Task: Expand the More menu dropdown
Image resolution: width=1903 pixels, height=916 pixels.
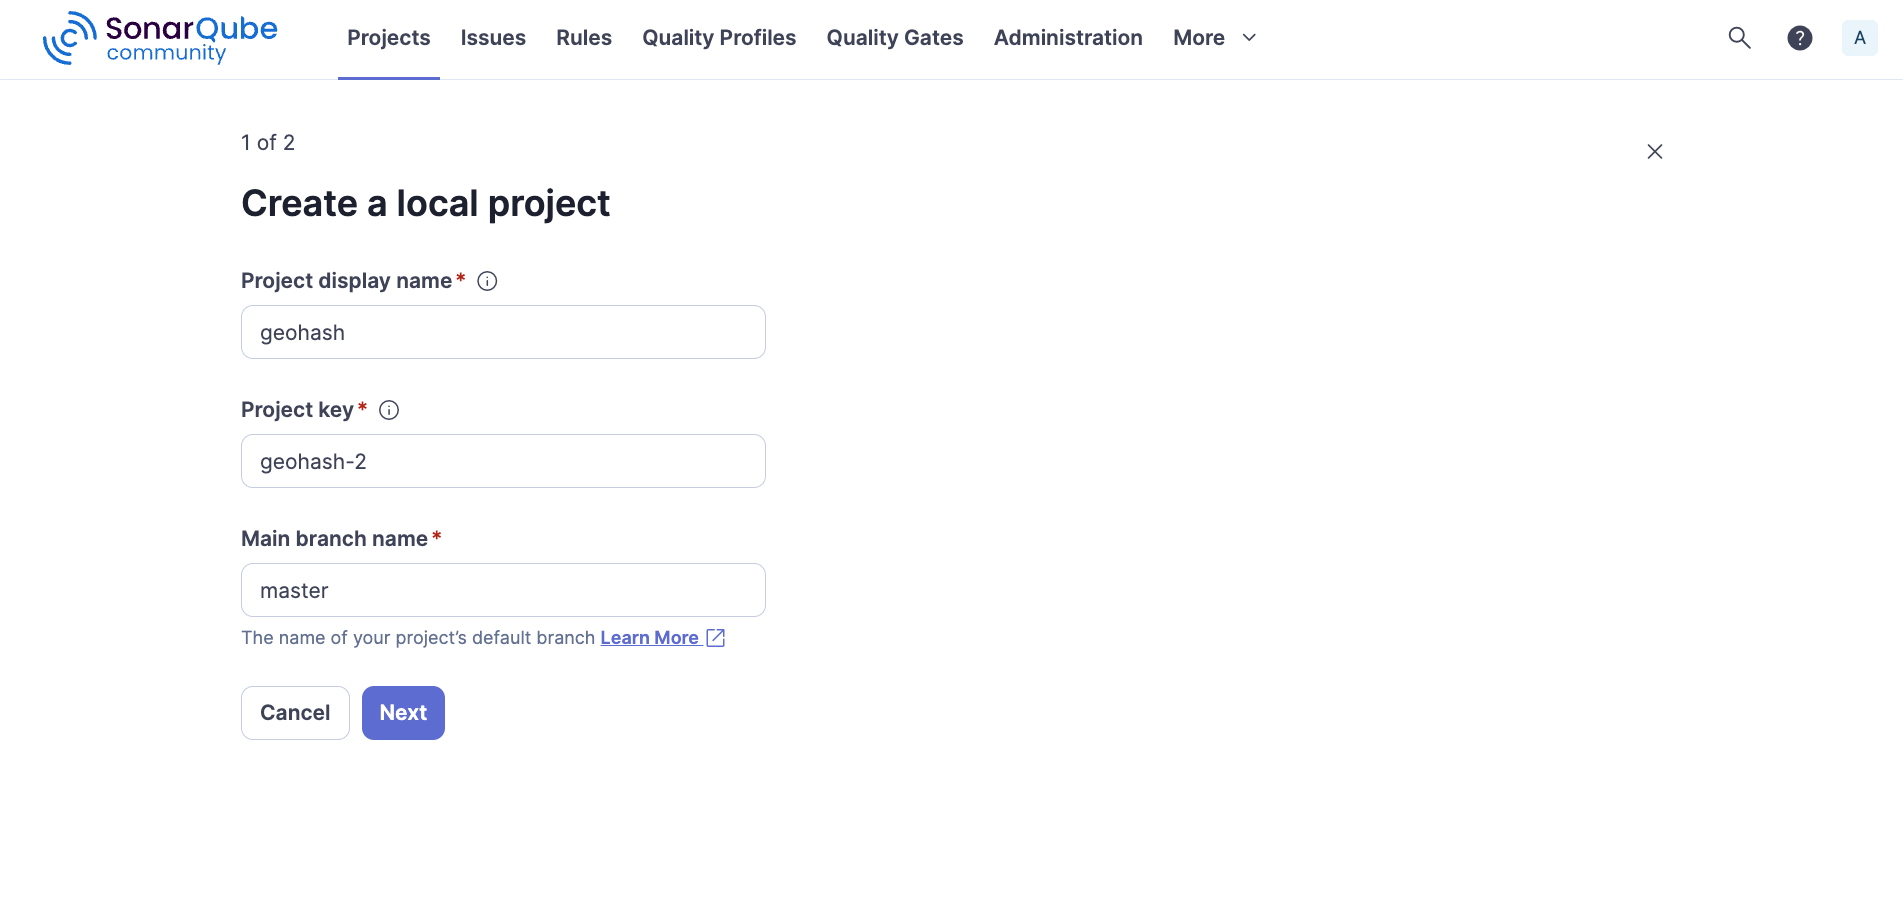Action: 1214,38
